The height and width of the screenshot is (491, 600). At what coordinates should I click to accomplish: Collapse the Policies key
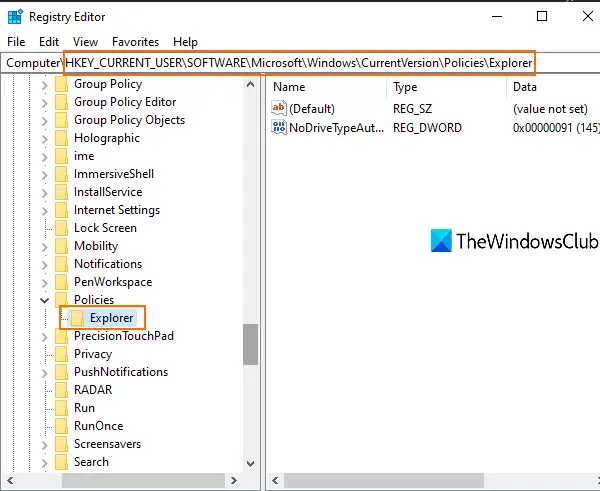(44, 300)
